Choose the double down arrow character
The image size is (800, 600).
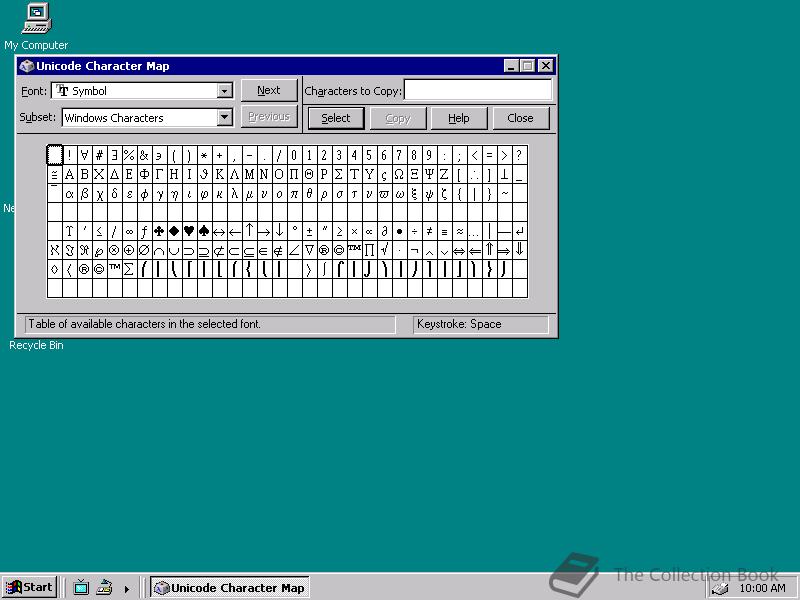tap(520, 250)
